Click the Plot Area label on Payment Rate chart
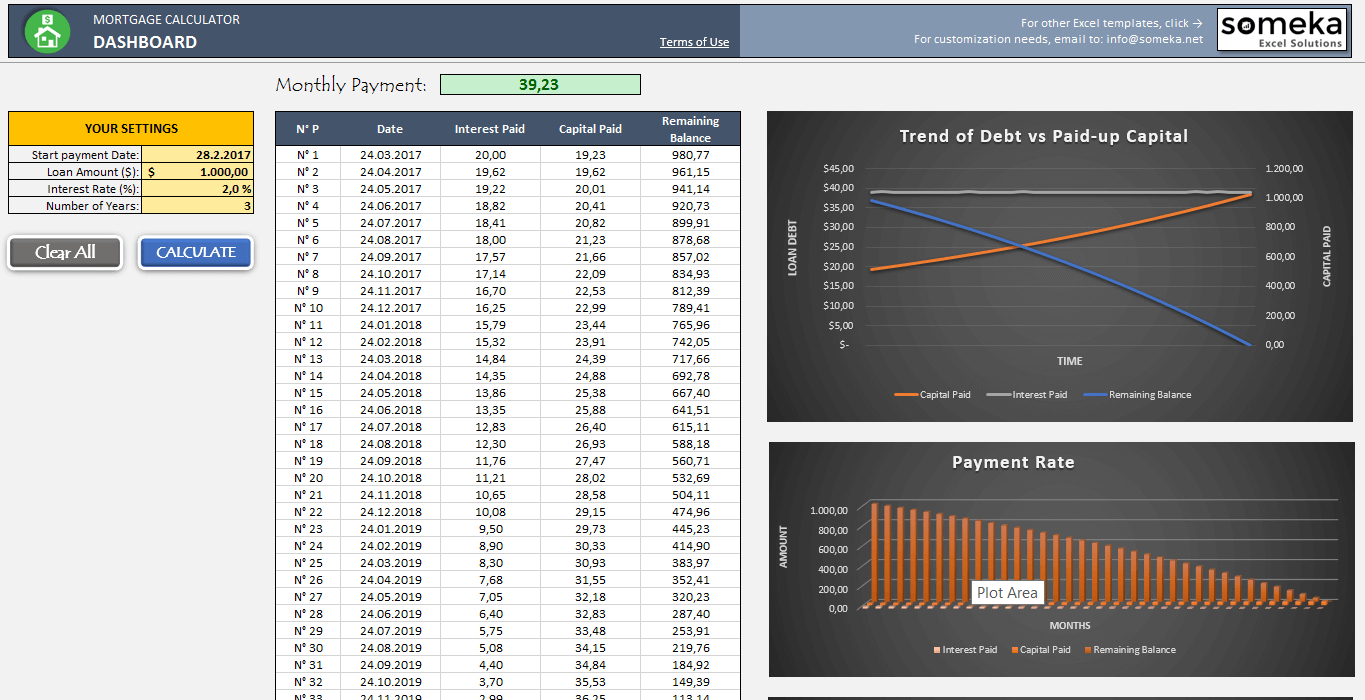1365x700 pixels. pos(1008,592)
